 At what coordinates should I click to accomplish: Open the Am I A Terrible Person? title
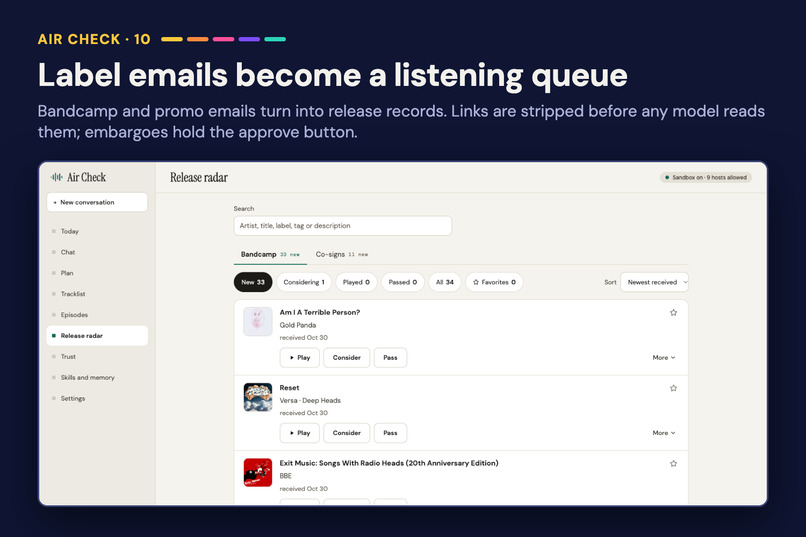click(x=320, y=312)
